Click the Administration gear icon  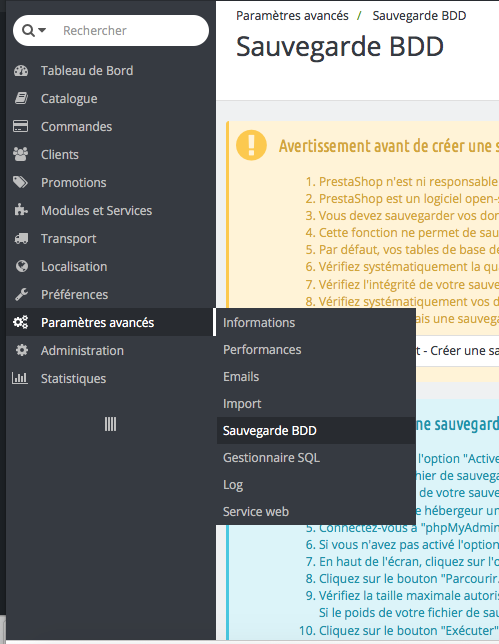click(21, 350)
